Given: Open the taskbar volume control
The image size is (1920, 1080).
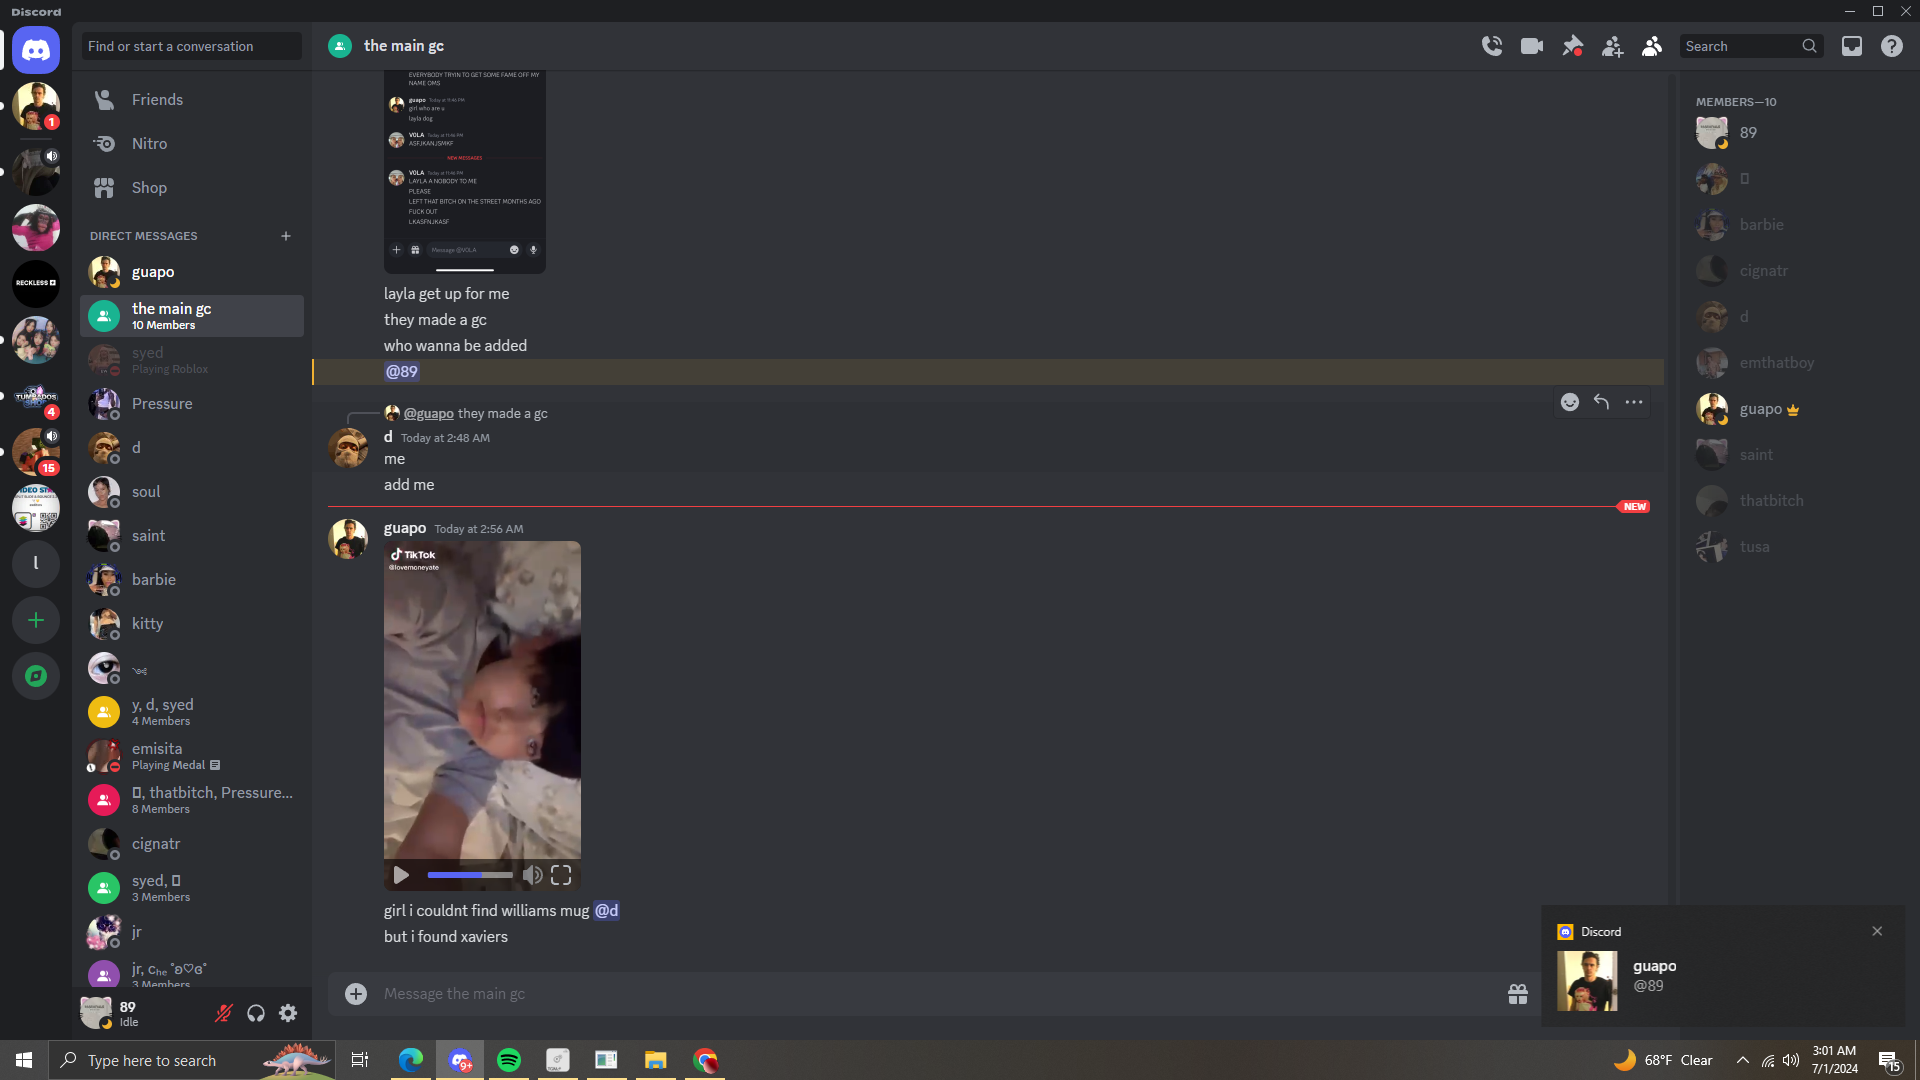Looking at the screenshot, I should (1791, 1060).
